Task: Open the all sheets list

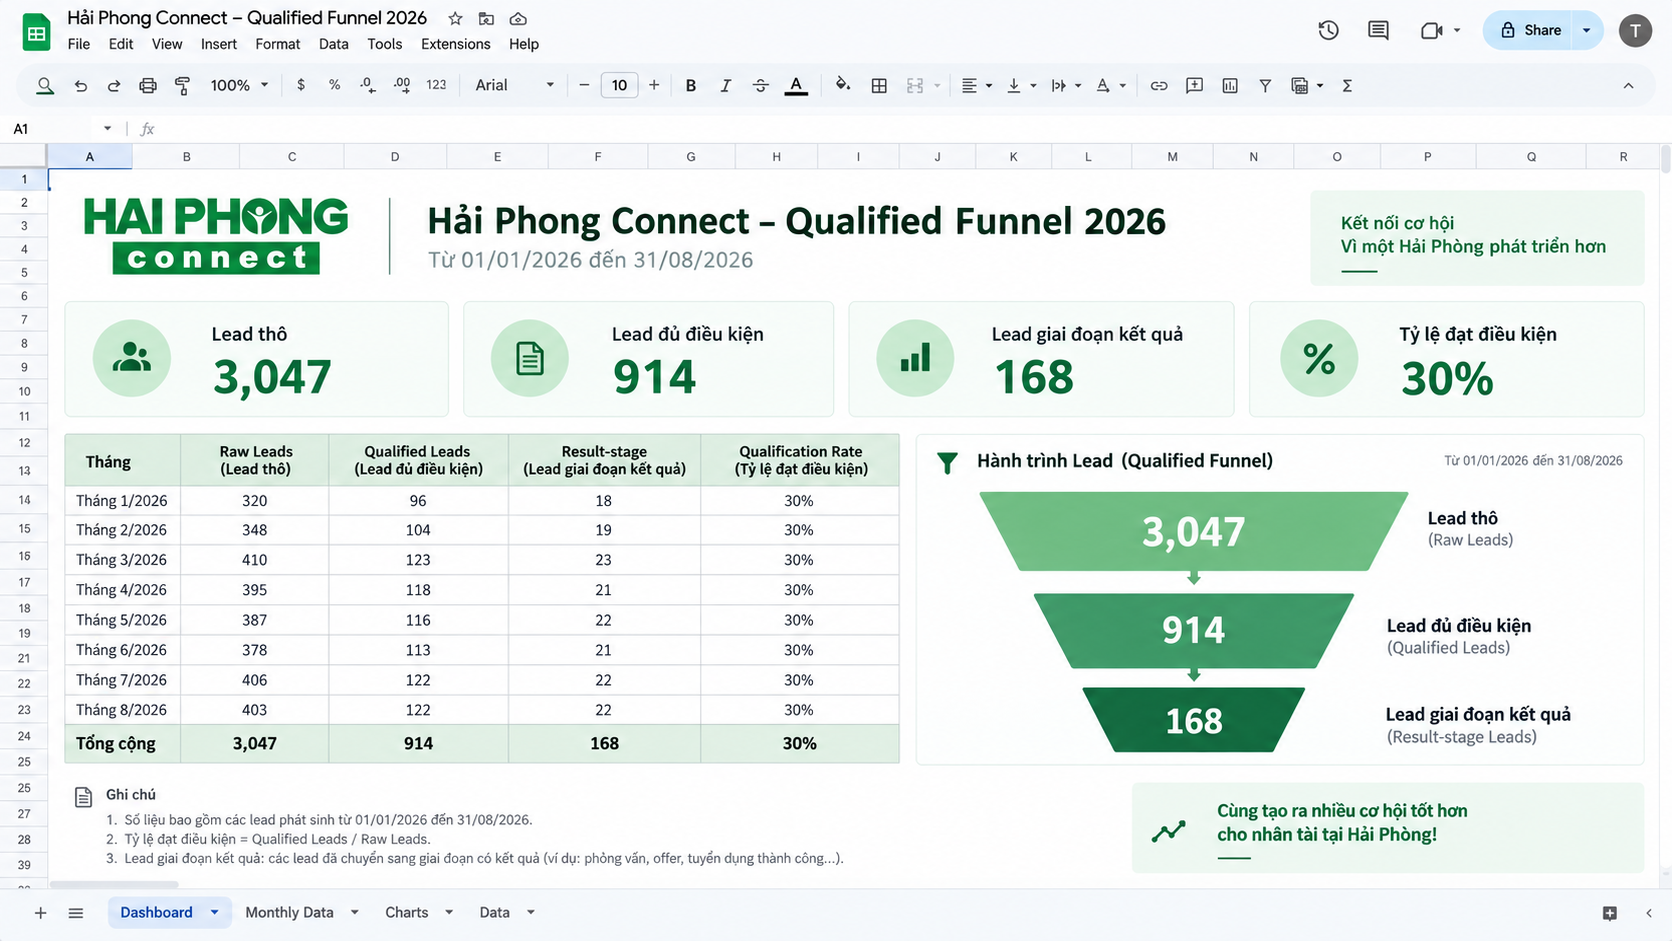Action: pyautogui.click(x=76, y=913)
